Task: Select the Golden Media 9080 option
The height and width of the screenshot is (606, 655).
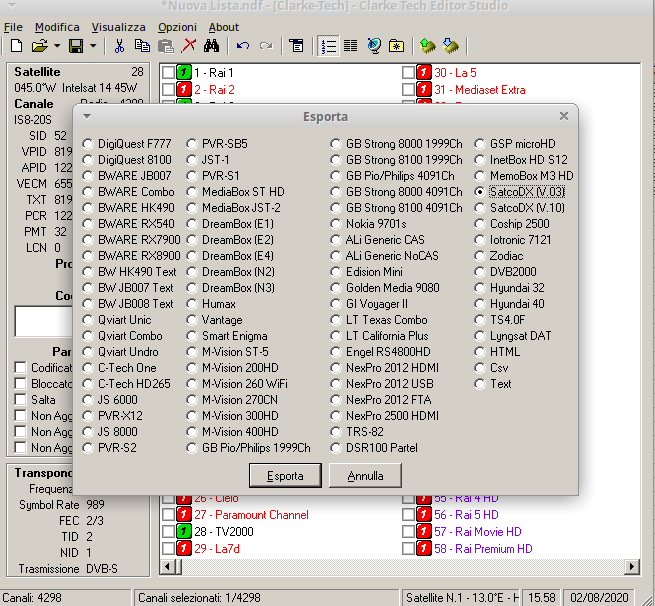Action: tap(336, 288)
